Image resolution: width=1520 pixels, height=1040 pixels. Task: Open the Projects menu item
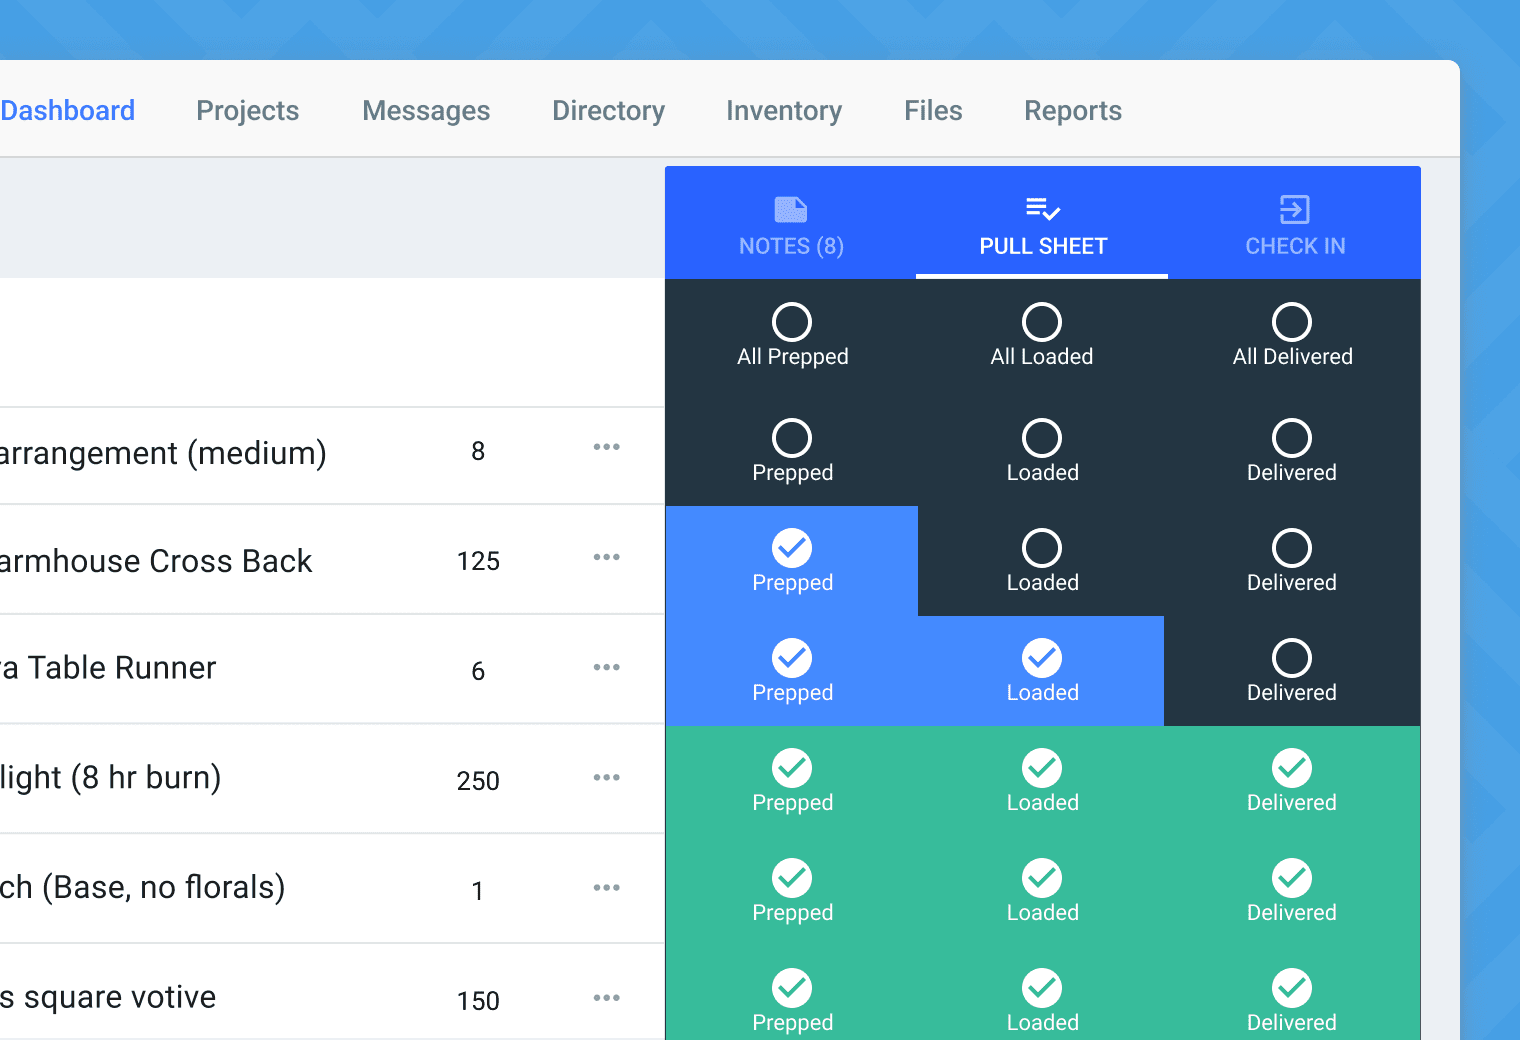click(247, 110)
